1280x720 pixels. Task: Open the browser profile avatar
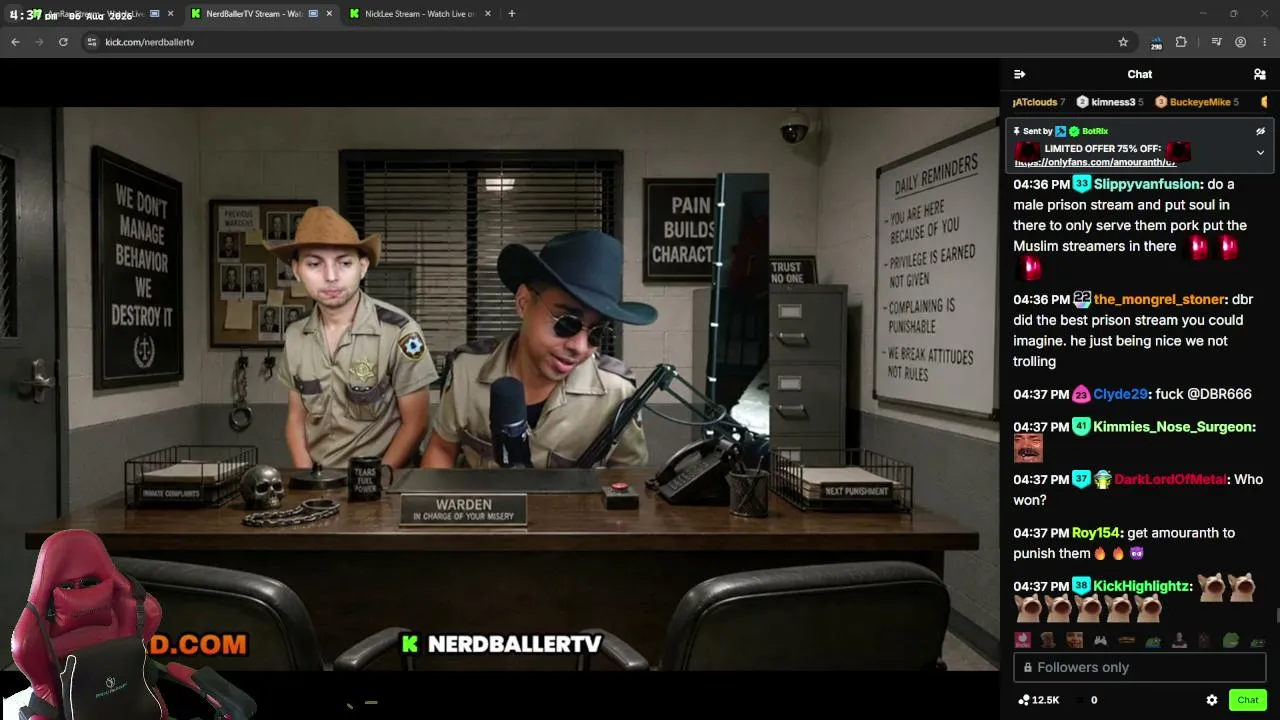[x=1240, y=42]
